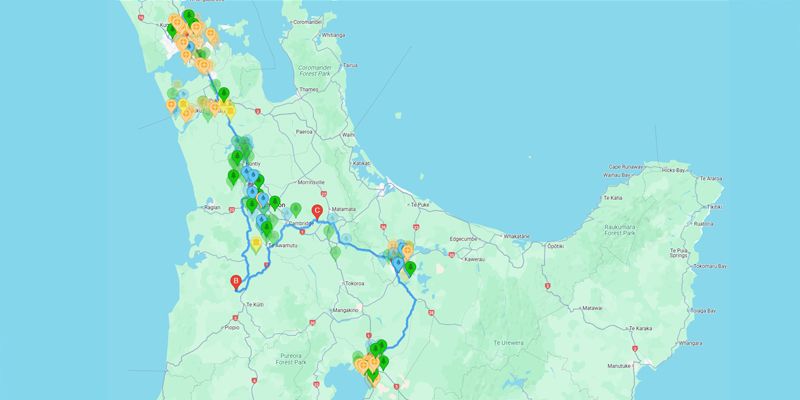This screenshot has height=400, width=800.
Task: Click the Whangara label
Action: [x=689, y=343]
